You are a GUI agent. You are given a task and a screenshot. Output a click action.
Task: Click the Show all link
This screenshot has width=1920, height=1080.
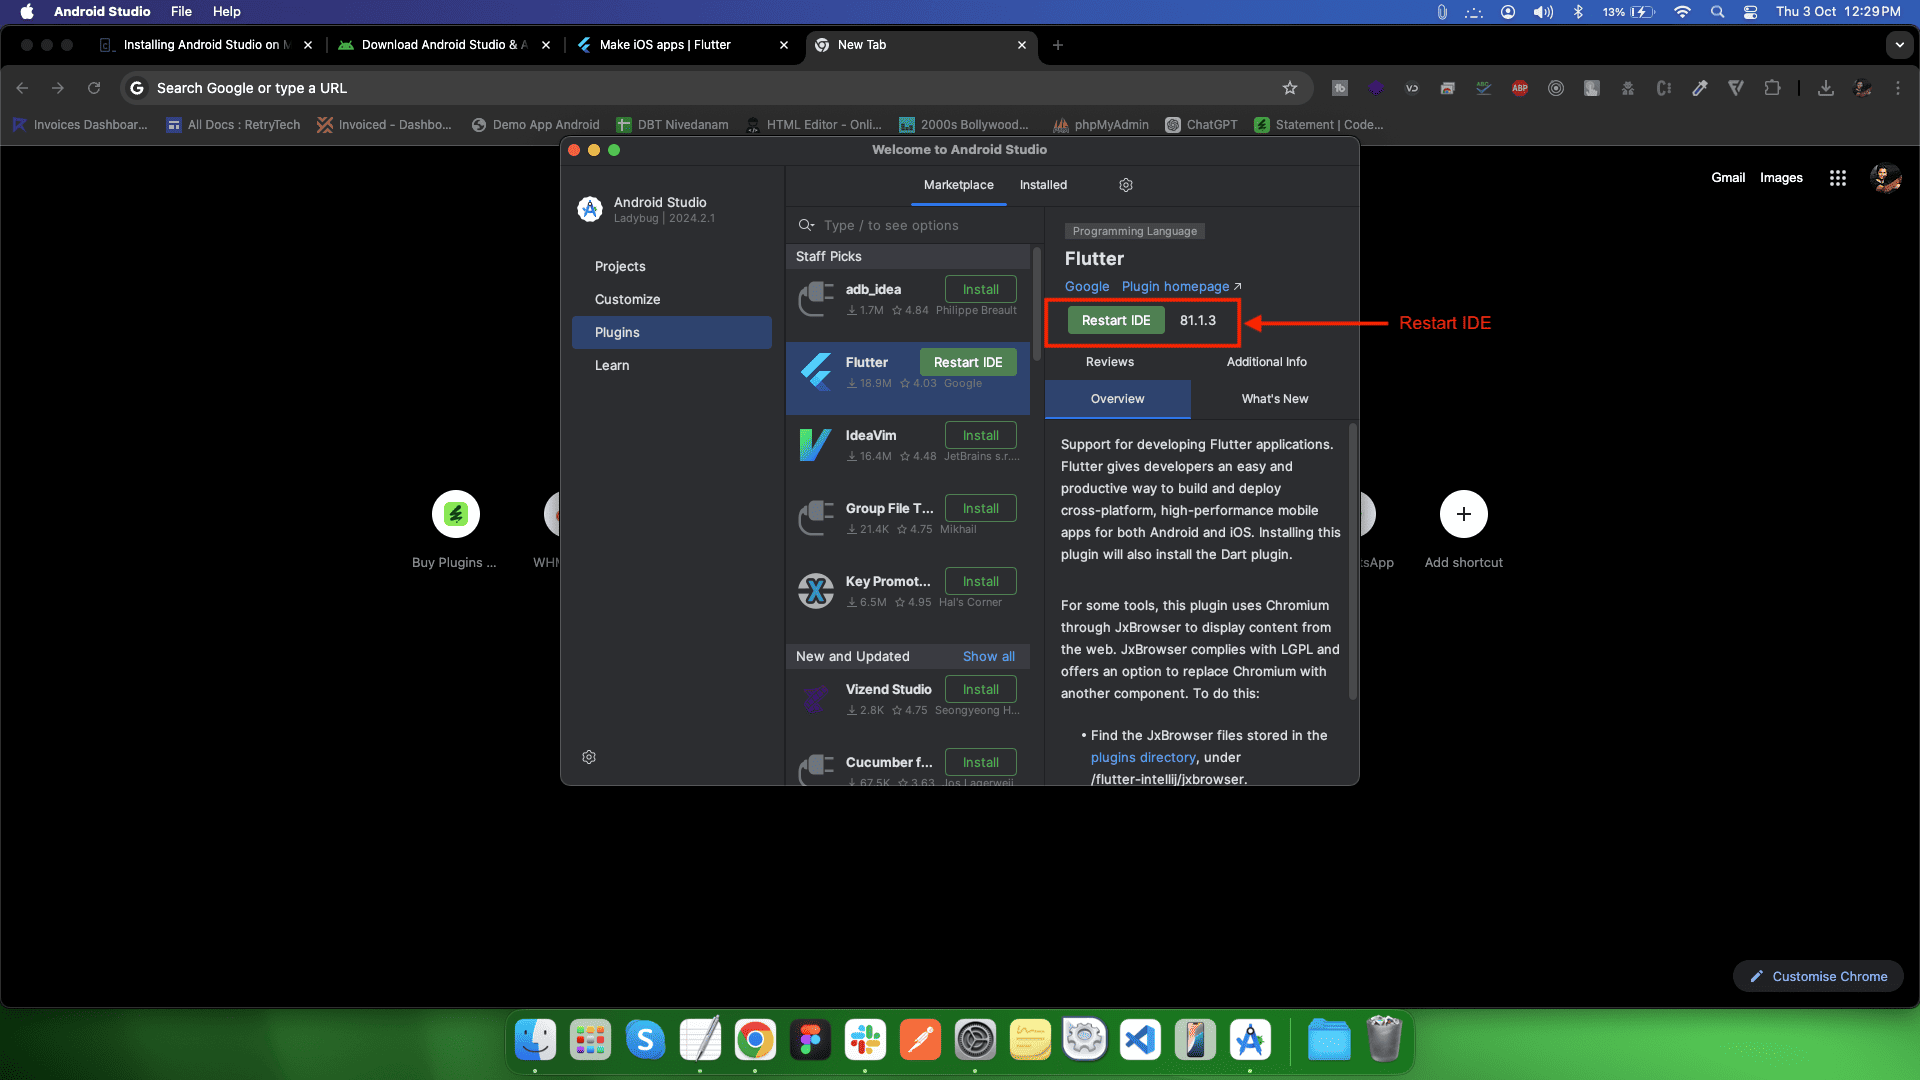click(988, 657)
